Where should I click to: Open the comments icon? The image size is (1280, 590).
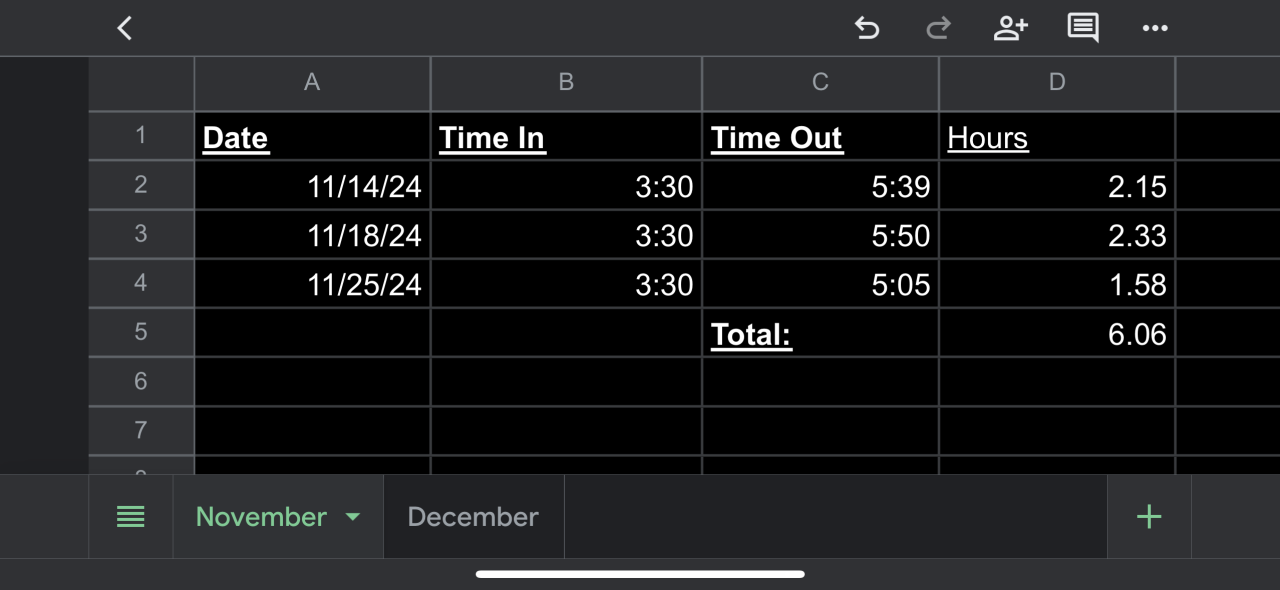pos(1083,28)
